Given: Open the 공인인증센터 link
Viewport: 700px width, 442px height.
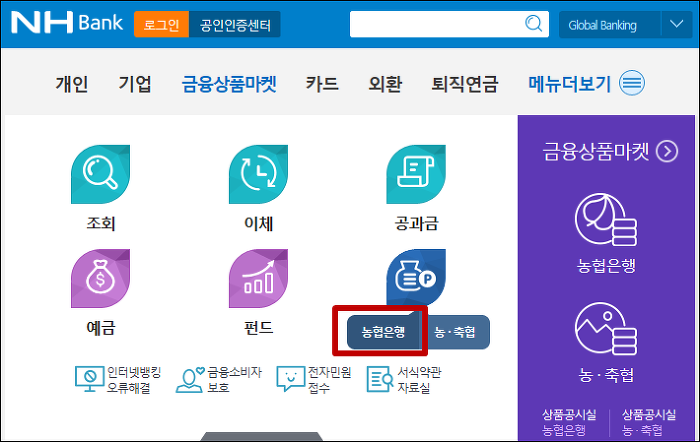Looking at the screenshot, I should coord(235,24).
